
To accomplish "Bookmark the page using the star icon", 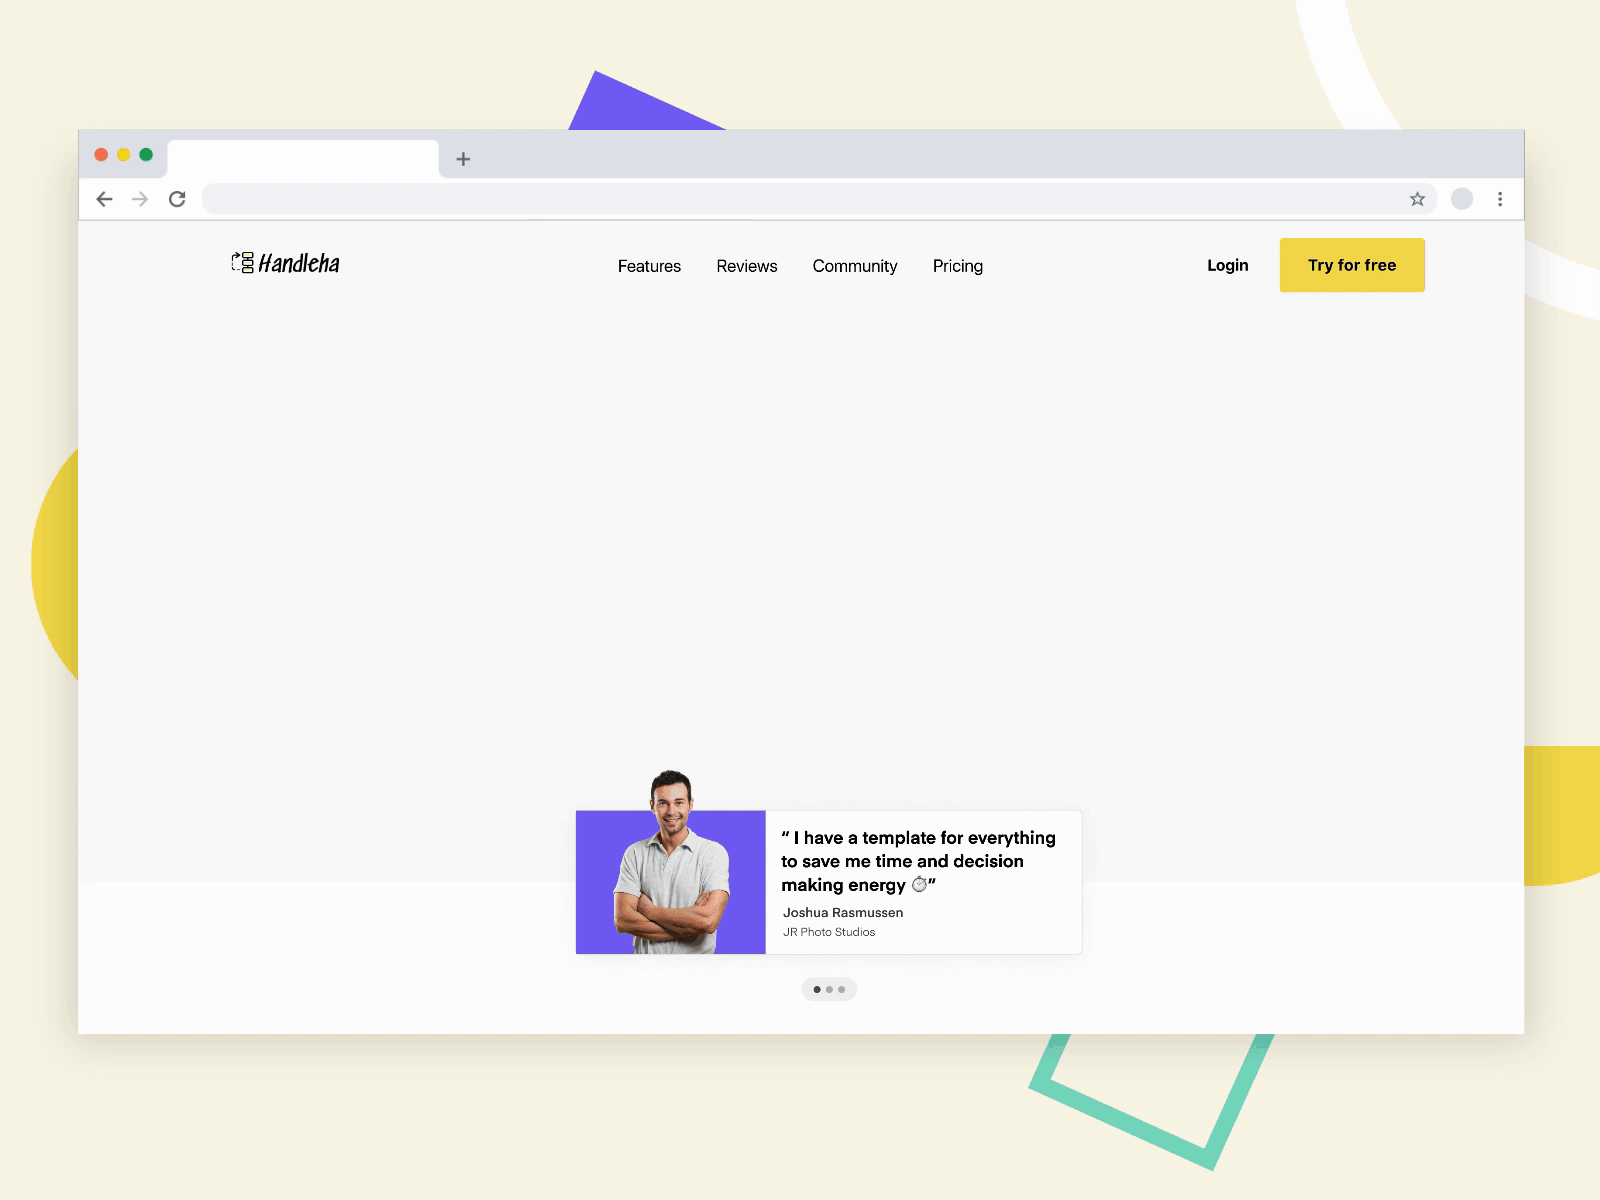I will click(1417, 199).
